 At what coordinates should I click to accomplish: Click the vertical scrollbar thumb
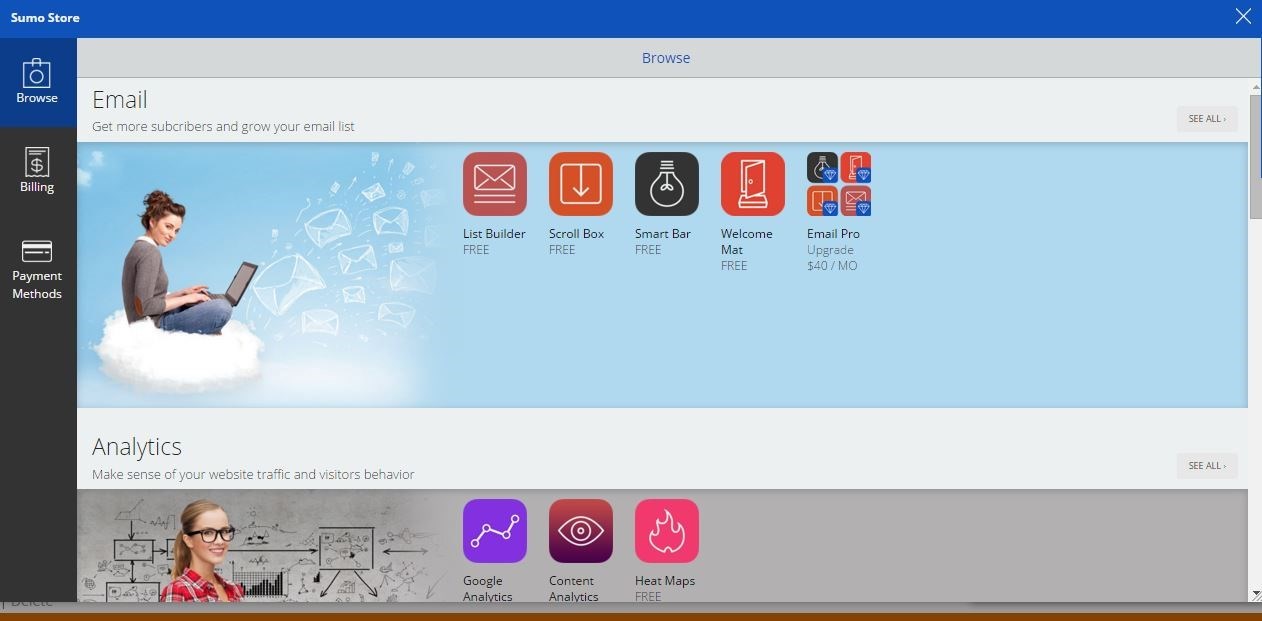pos(1256,156)
